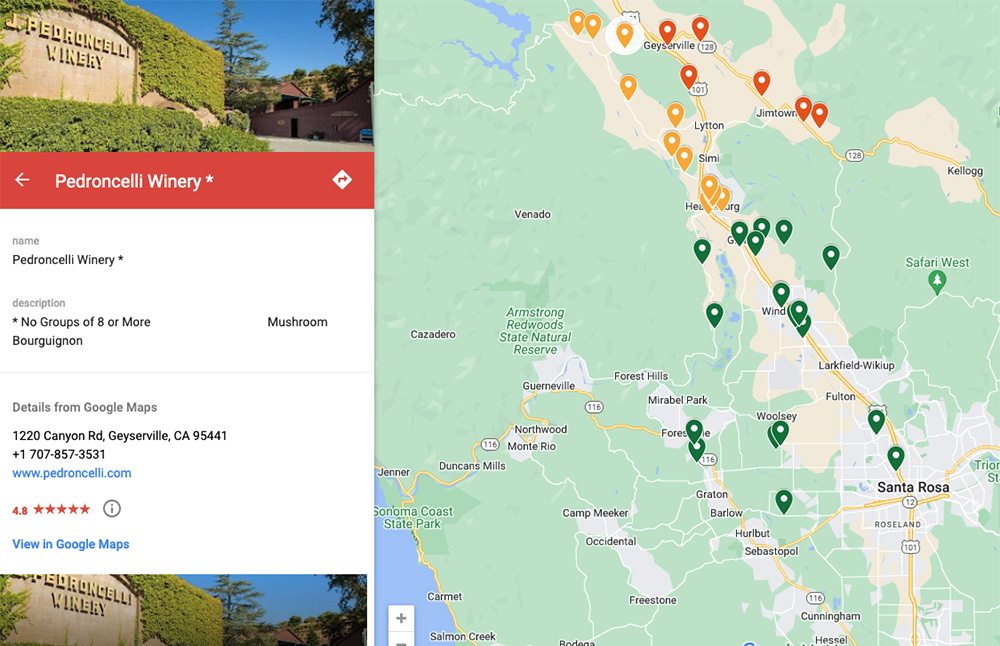Image resolution: width=1000 pixels, height=646 pixels.
Task: Click the 4.8 star rating
Action: pos(51,510)
